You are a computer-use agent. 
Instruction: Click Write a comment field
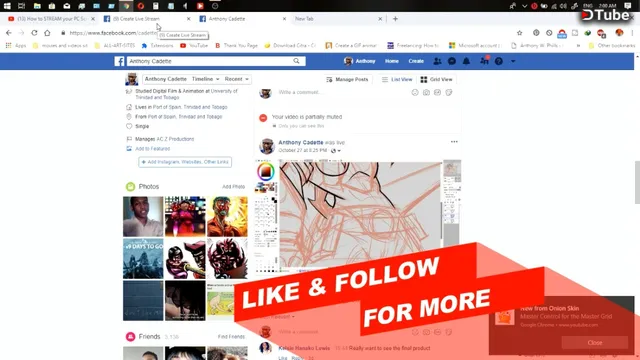(342, 93)
